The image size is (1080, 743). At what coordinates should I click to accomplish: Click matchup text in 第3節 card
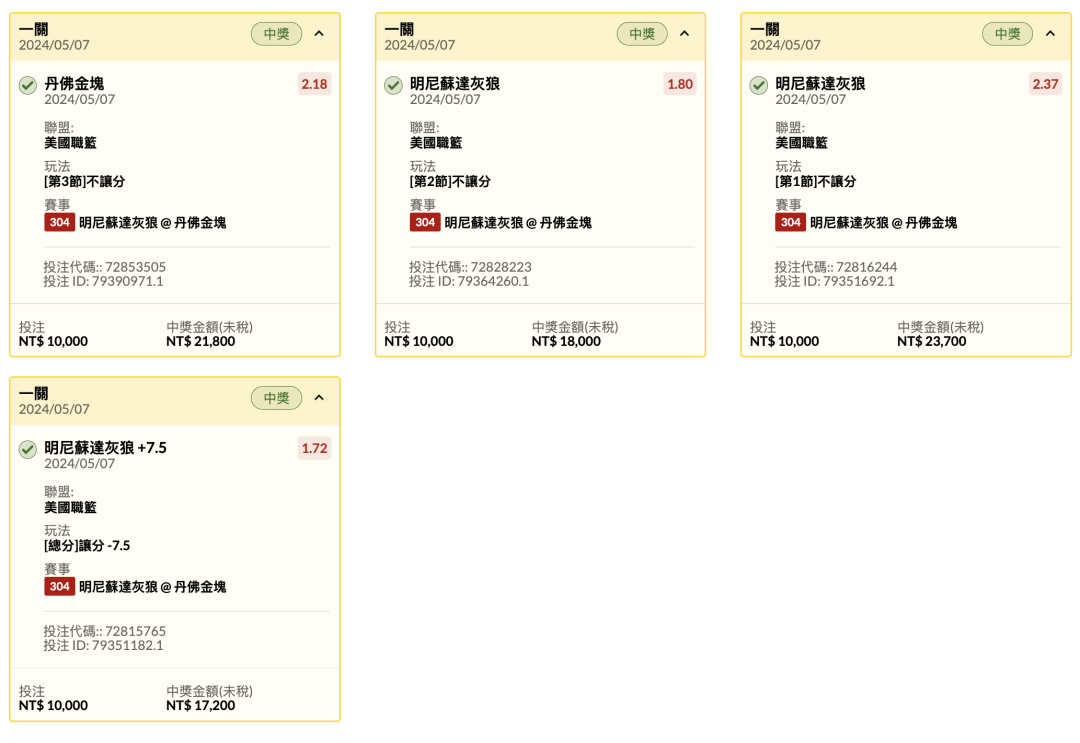(x=152, y=223)
